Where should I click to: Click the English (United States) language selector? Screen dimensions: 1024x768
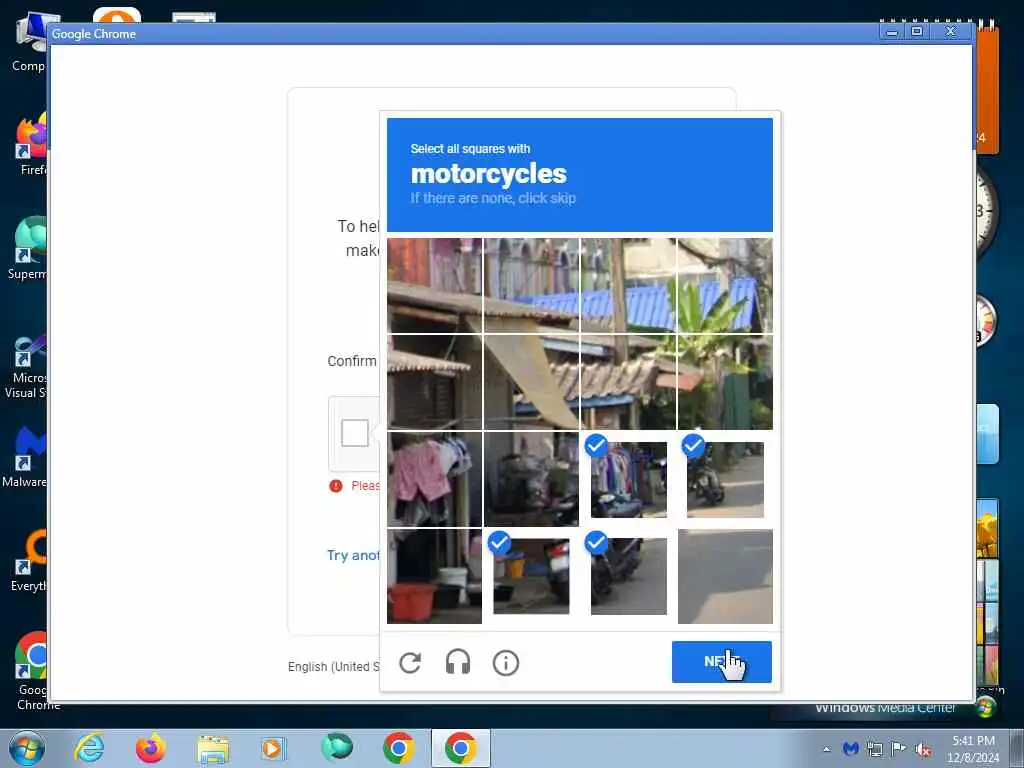334,667
